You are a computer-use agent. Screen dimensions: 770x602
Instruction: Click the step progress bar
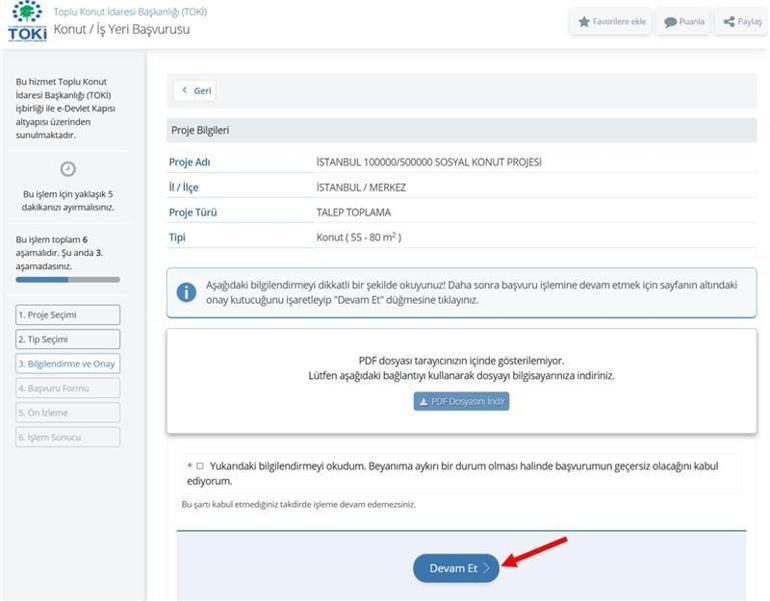pos(68,279)
